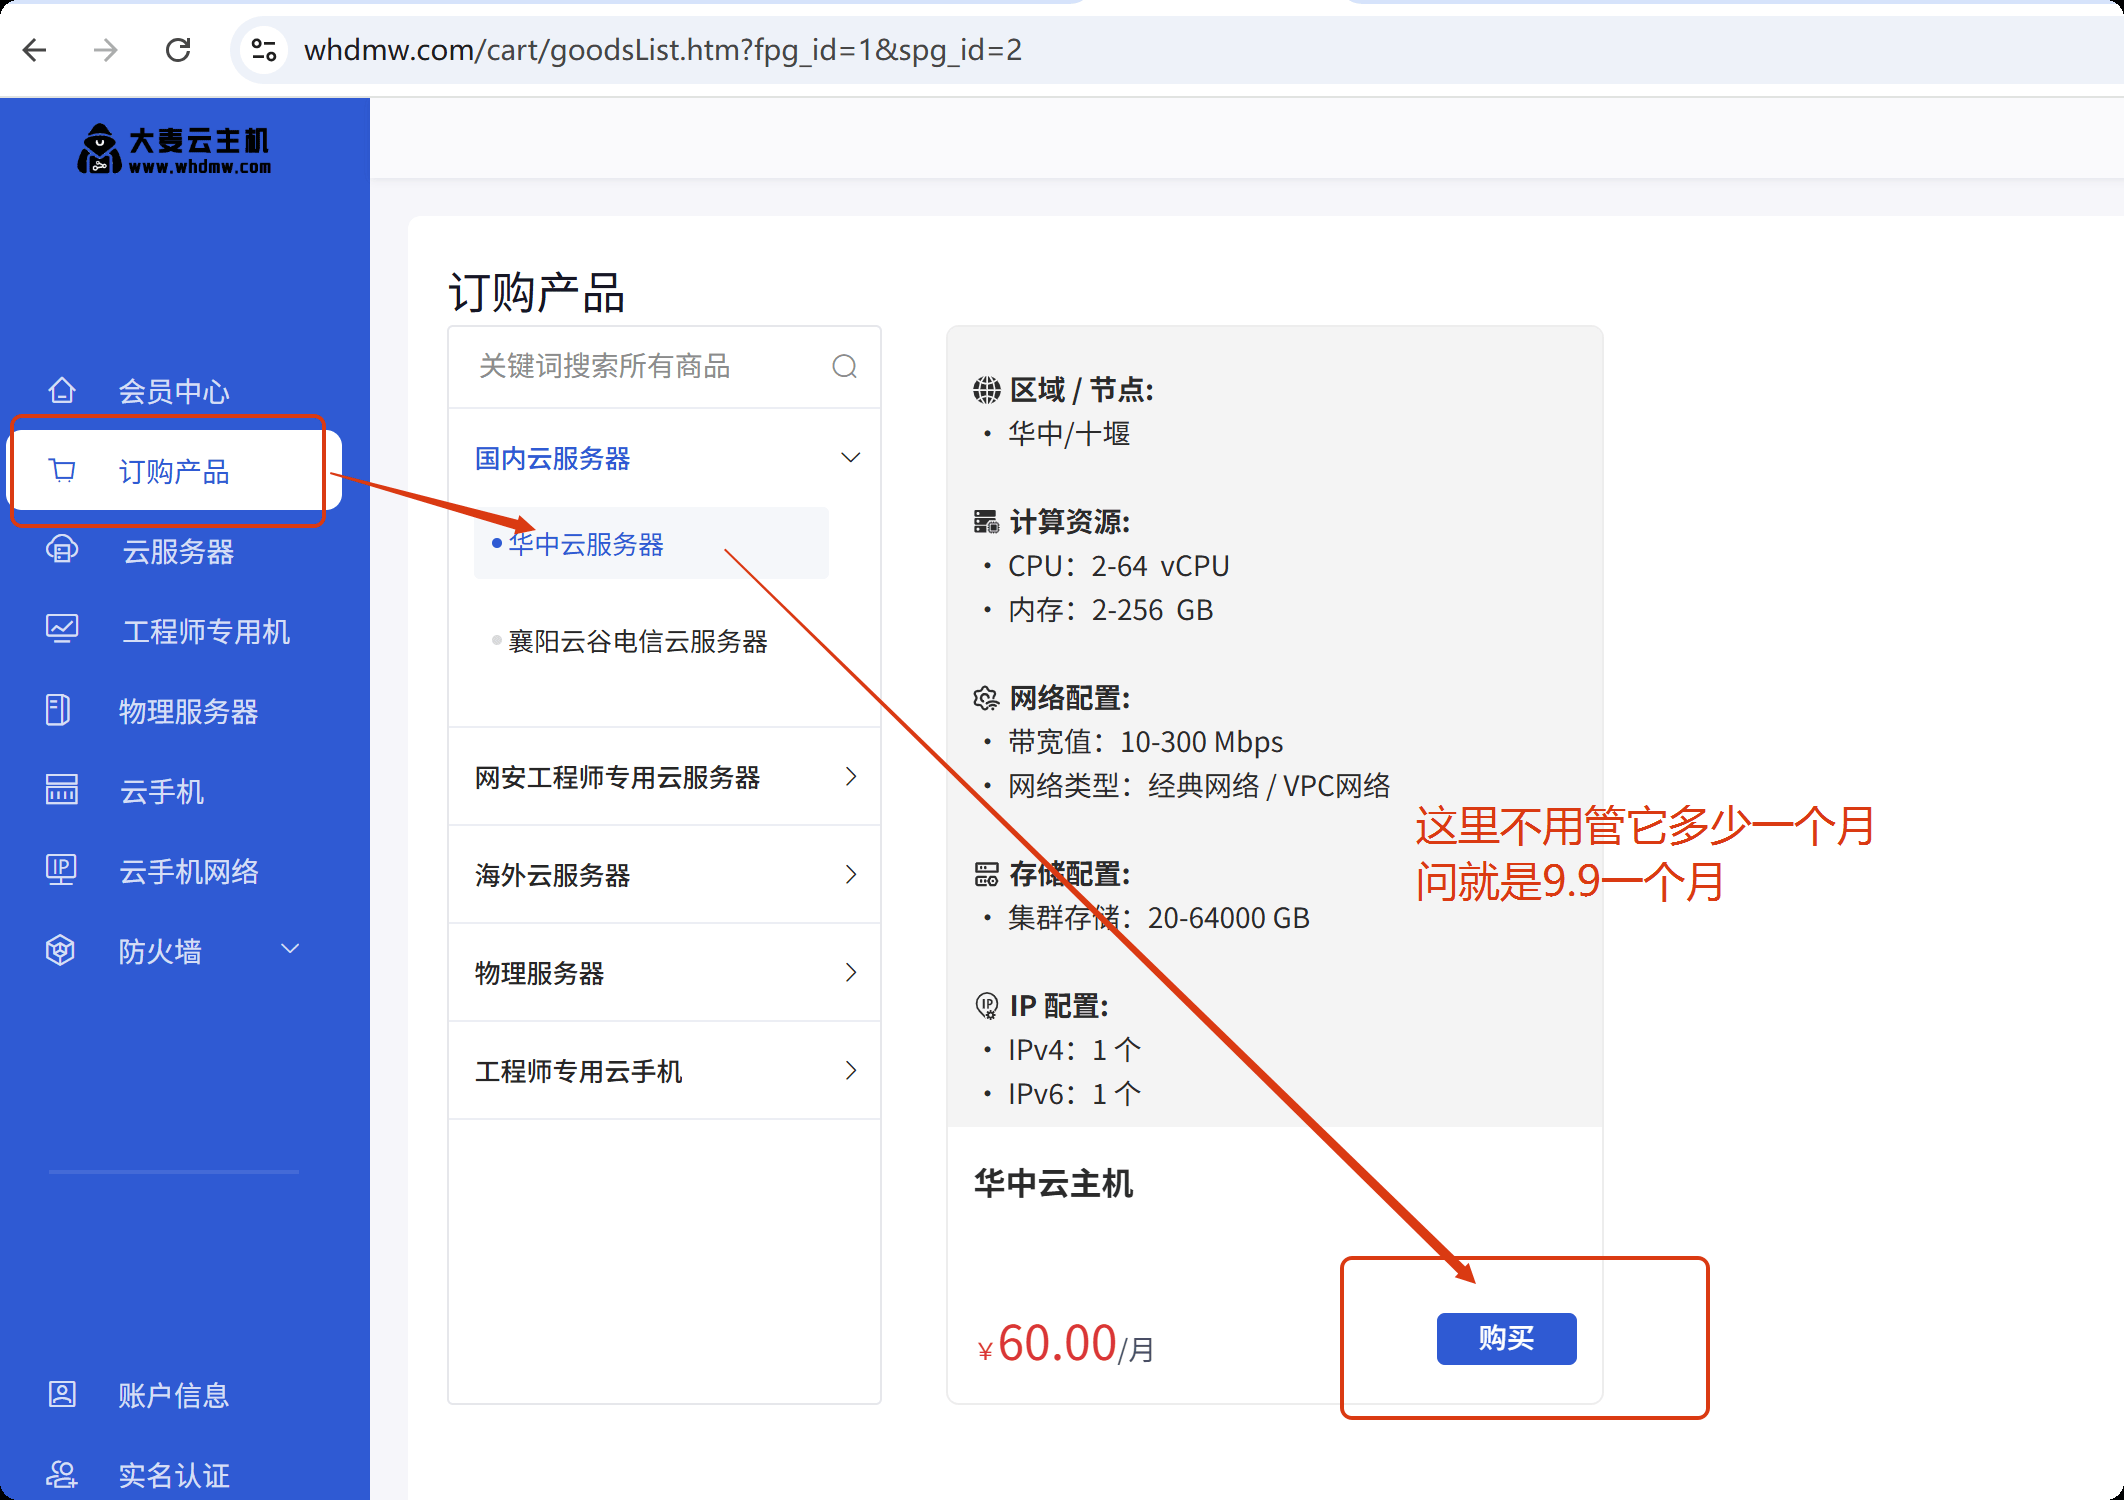Click the 大麦云主机 logo
2124x1500 pixels.
[175, 150]
